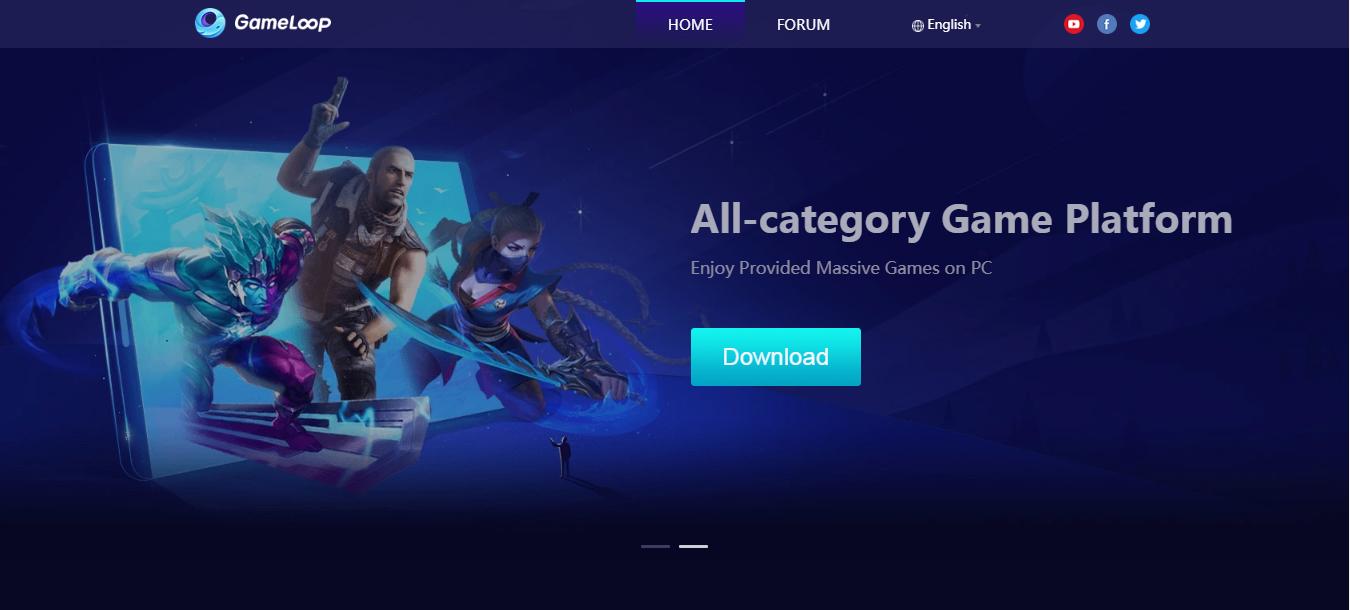
Task: Click the GameLoop swirl logo icon
Action: [x=210, y=22]
